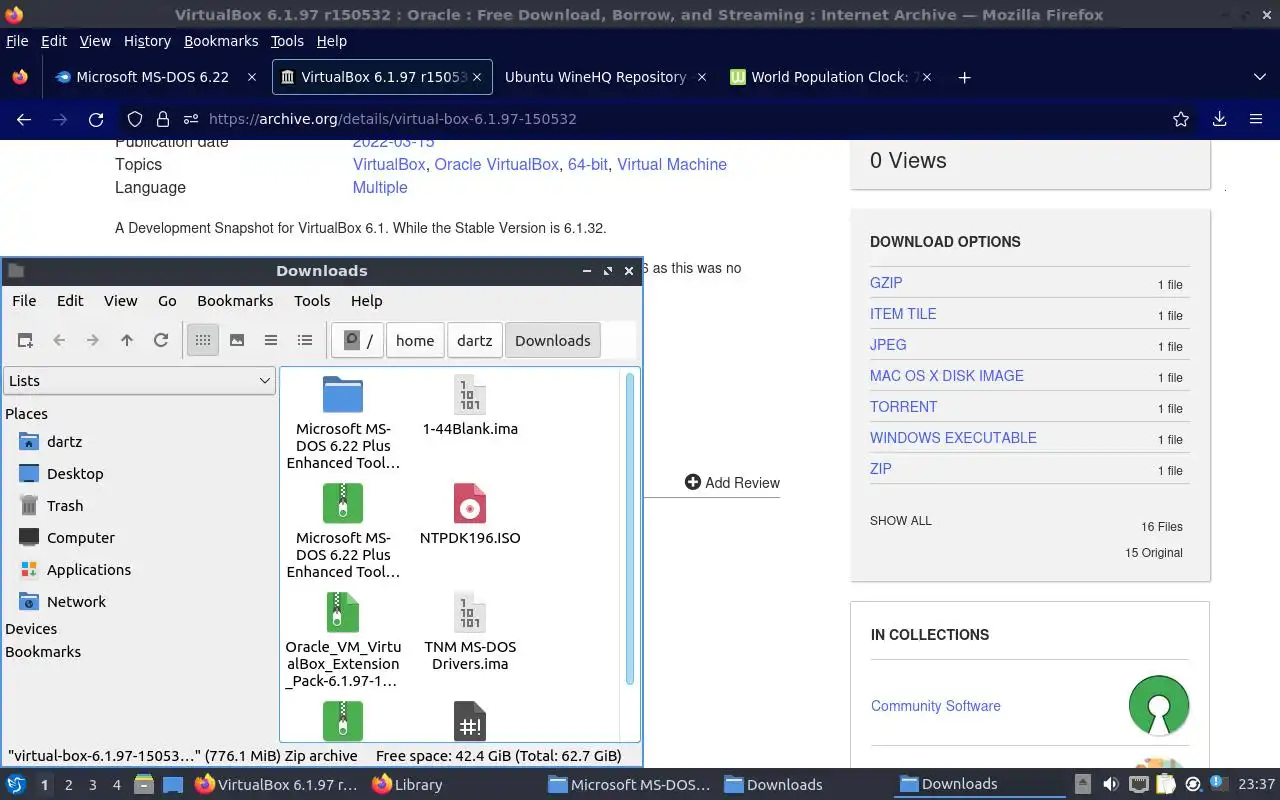Open the Lists side pane dropdown
This screenshot has width=1280, height=800.
point(140,380)
